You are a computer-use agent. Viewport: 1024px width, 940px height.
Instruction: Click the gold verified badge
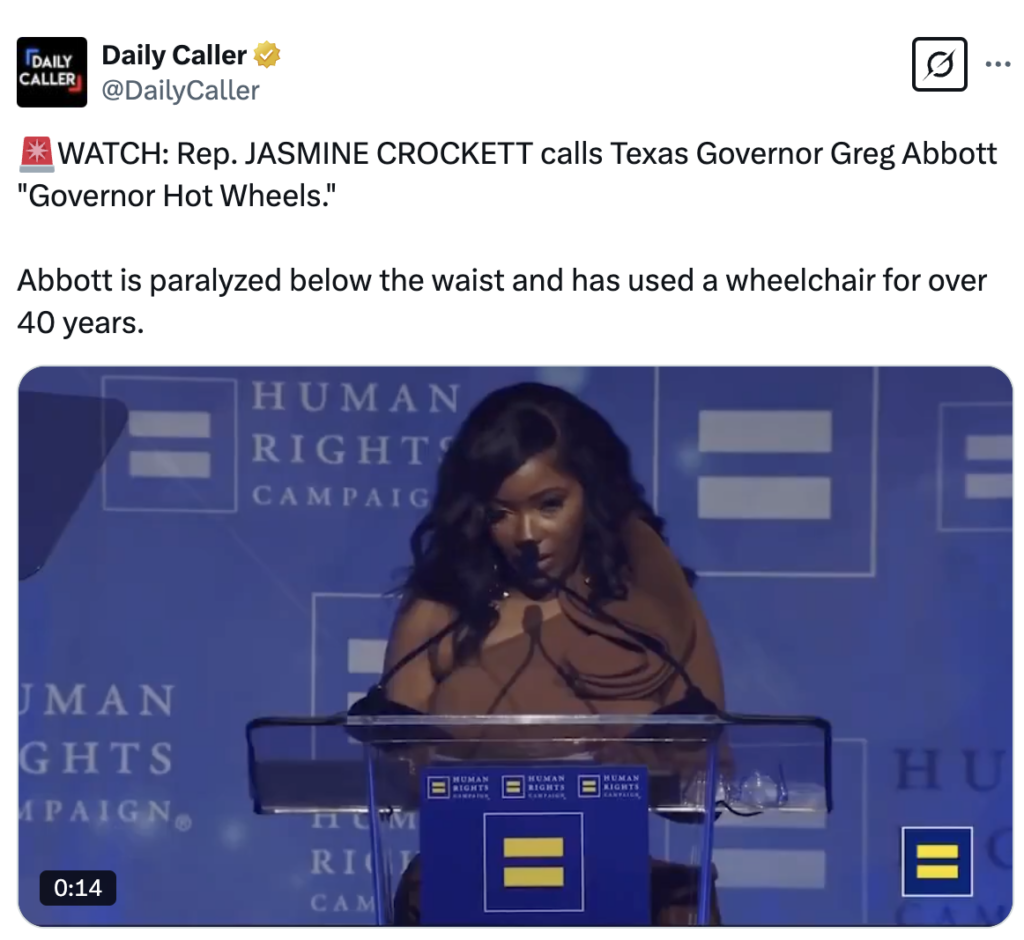coord(266,55)
